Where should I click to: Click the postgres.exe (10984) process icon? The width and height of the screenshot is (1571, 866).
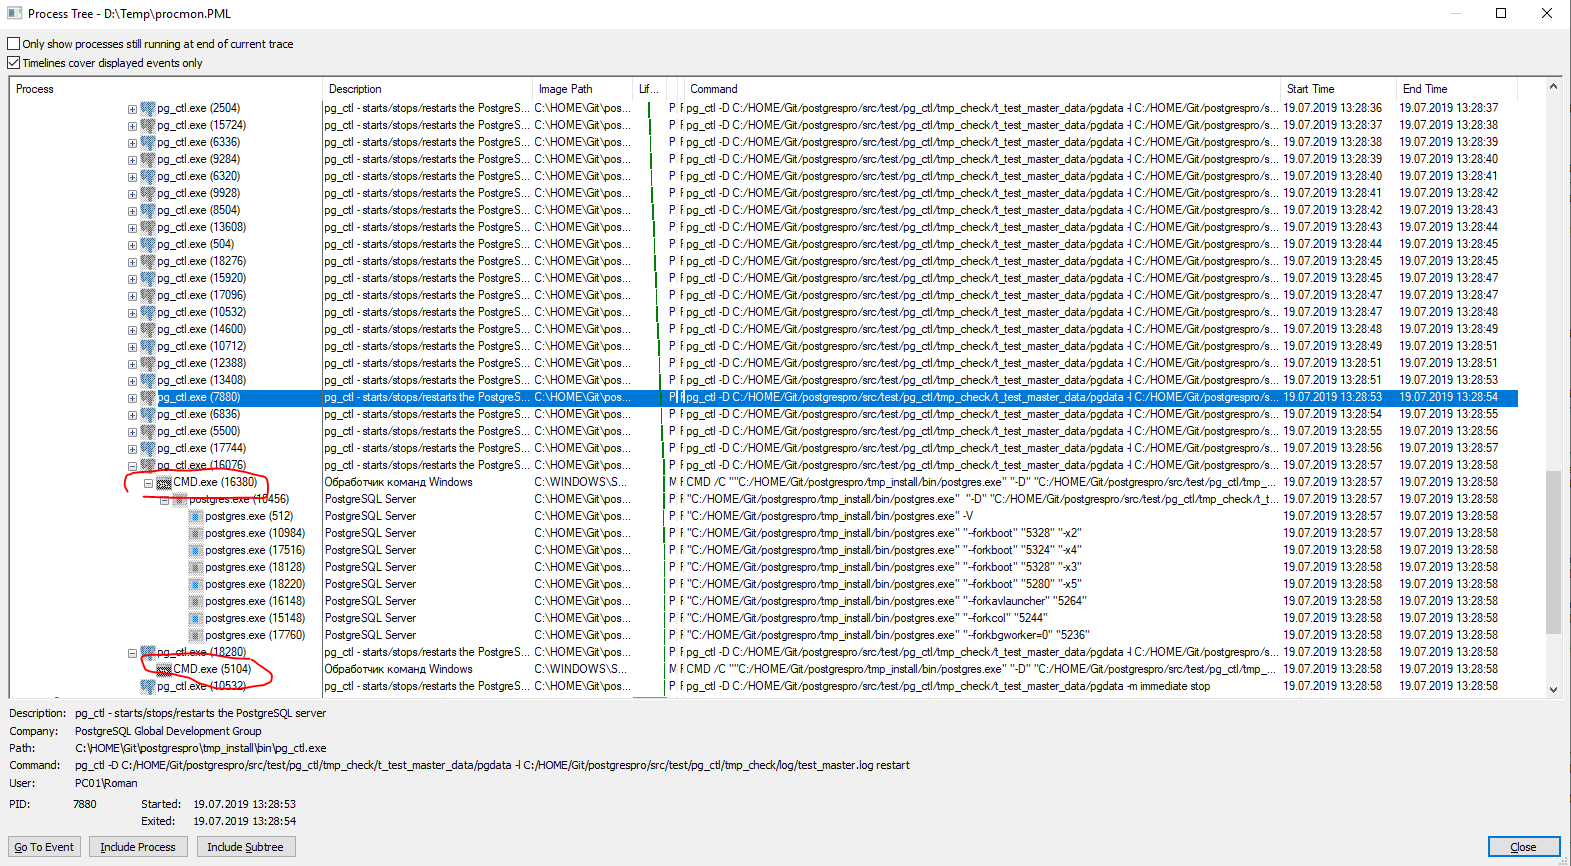pyautogui.click(x=196, y=534)
